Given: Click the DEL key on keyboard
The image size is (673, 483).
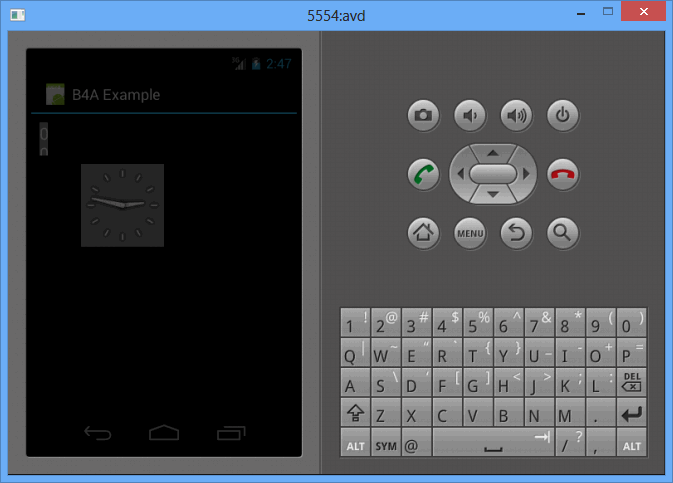Looking at the screenshot, I should coord(632,382).
